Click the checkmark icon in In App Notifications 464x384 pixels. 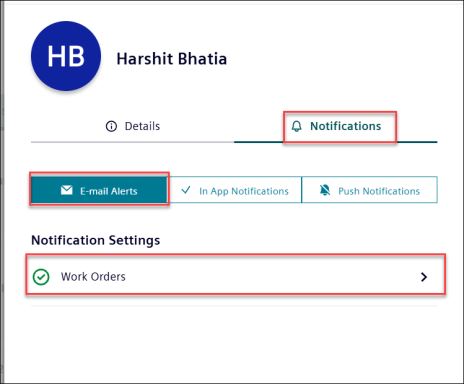pyautogui.click(x=186, y=190)
